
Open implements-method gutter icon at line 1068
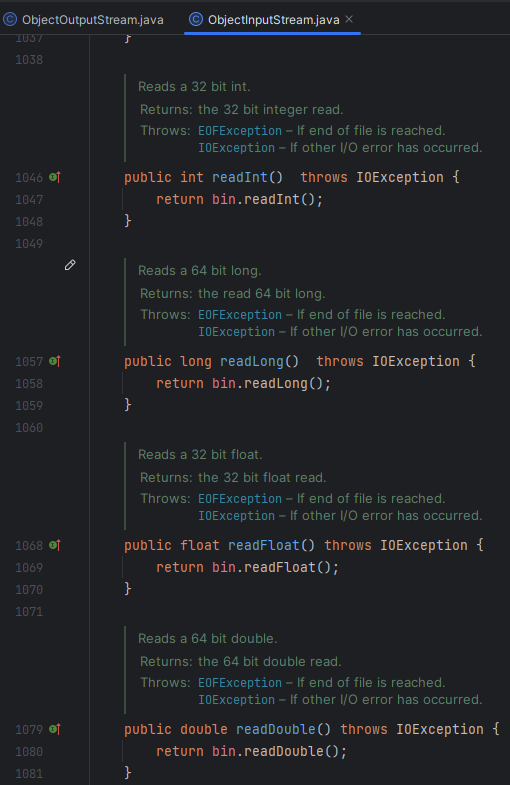[55, 545]
